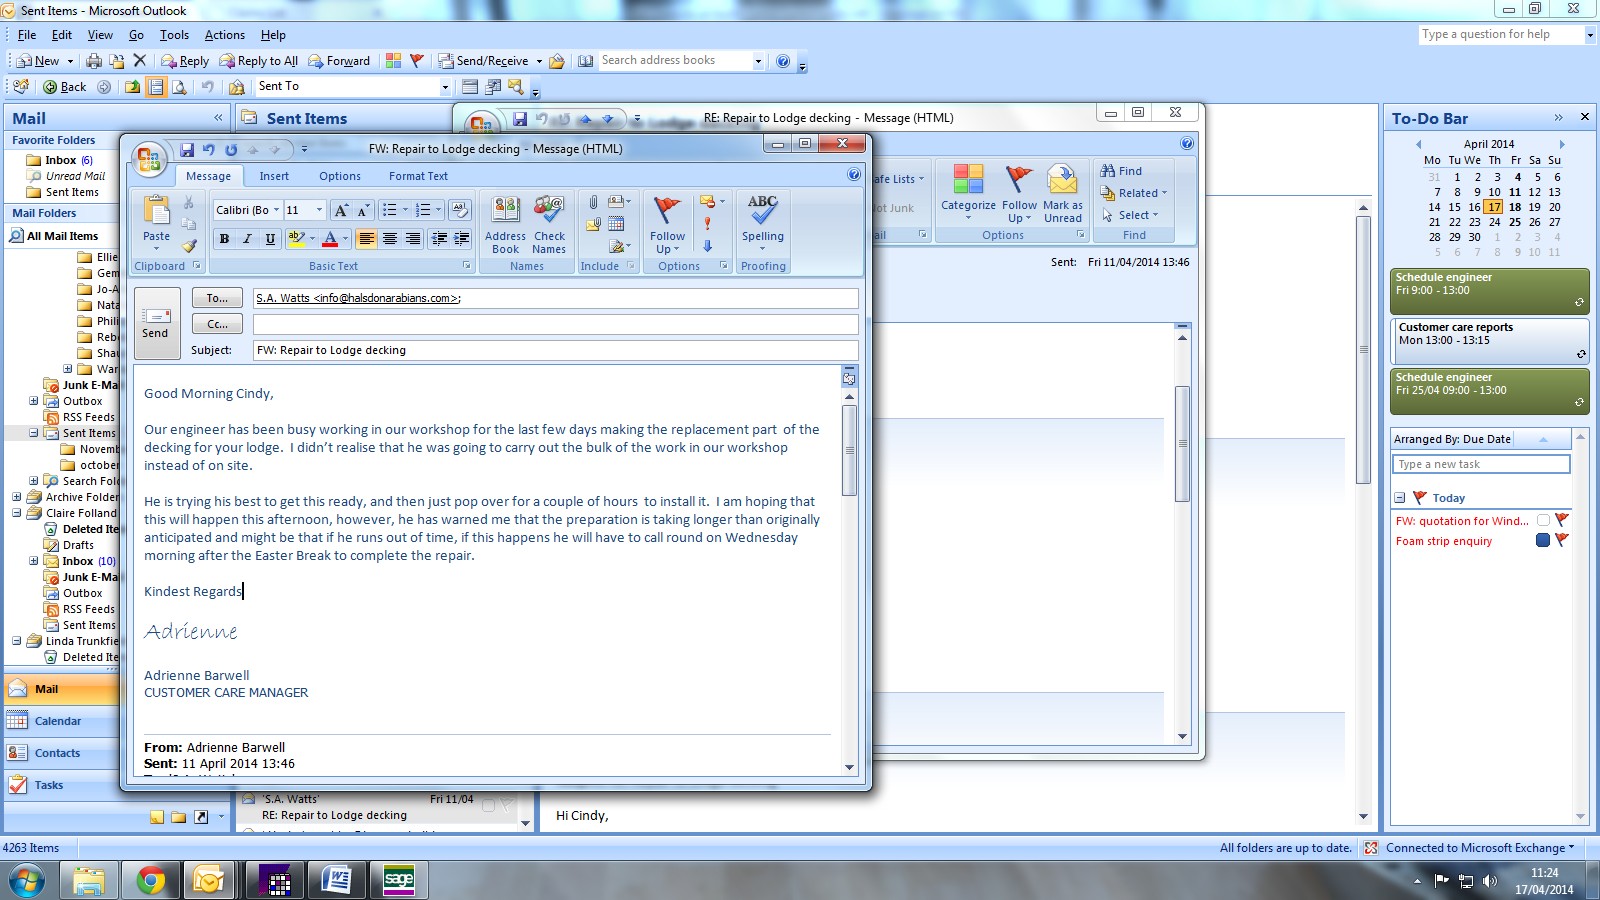Screen dimensions: 1600x900
Task: Click Save icon in compose window title bar
Action: [187, 150]
